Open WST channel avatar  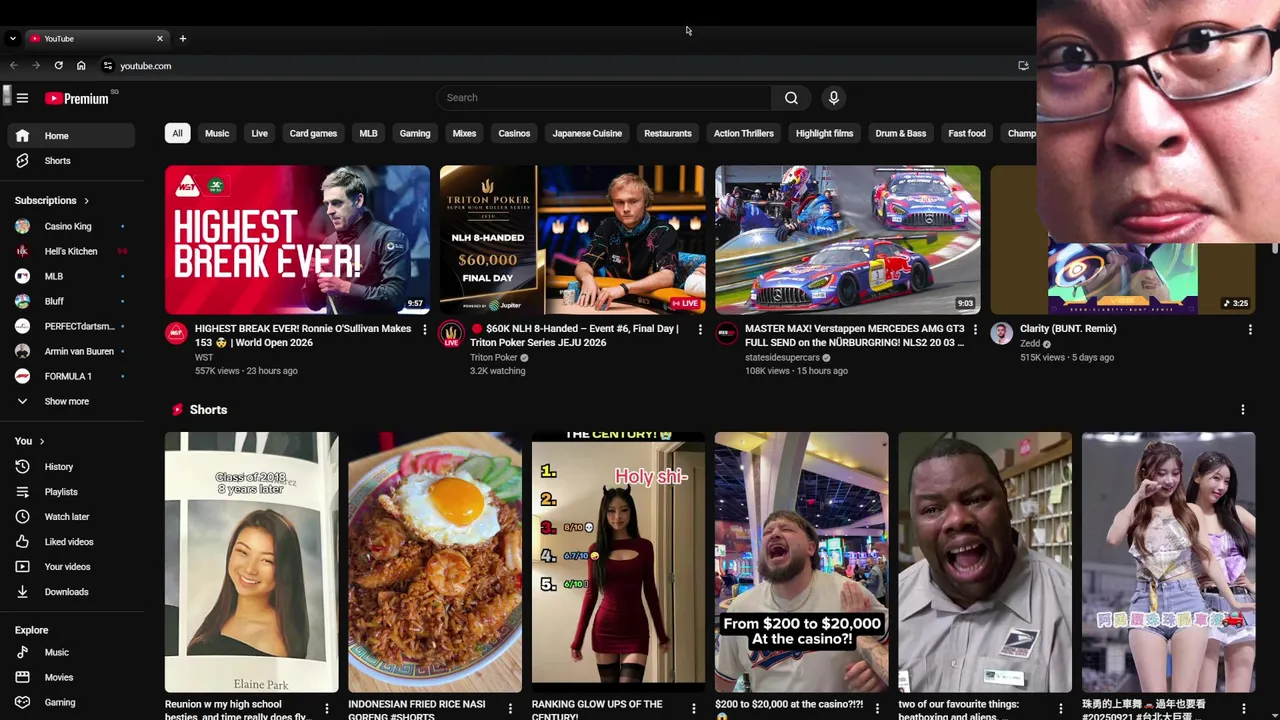[177, 334]
